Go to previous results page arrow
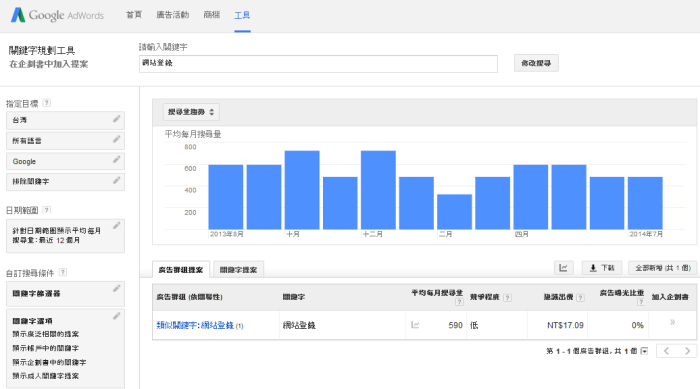The height and width of the screenshot is (389, 700). [667, 351]
